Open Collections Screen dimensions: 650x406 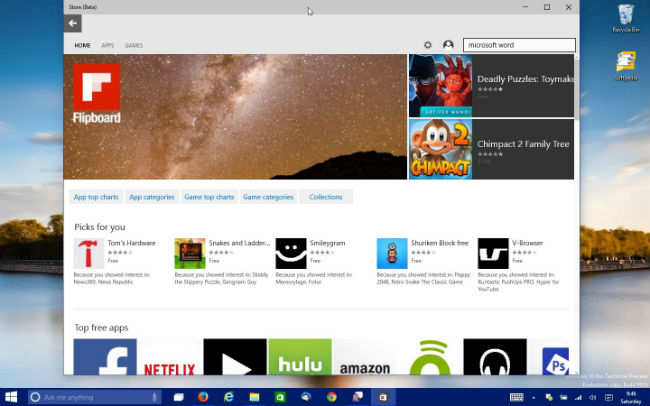point(326,197)
